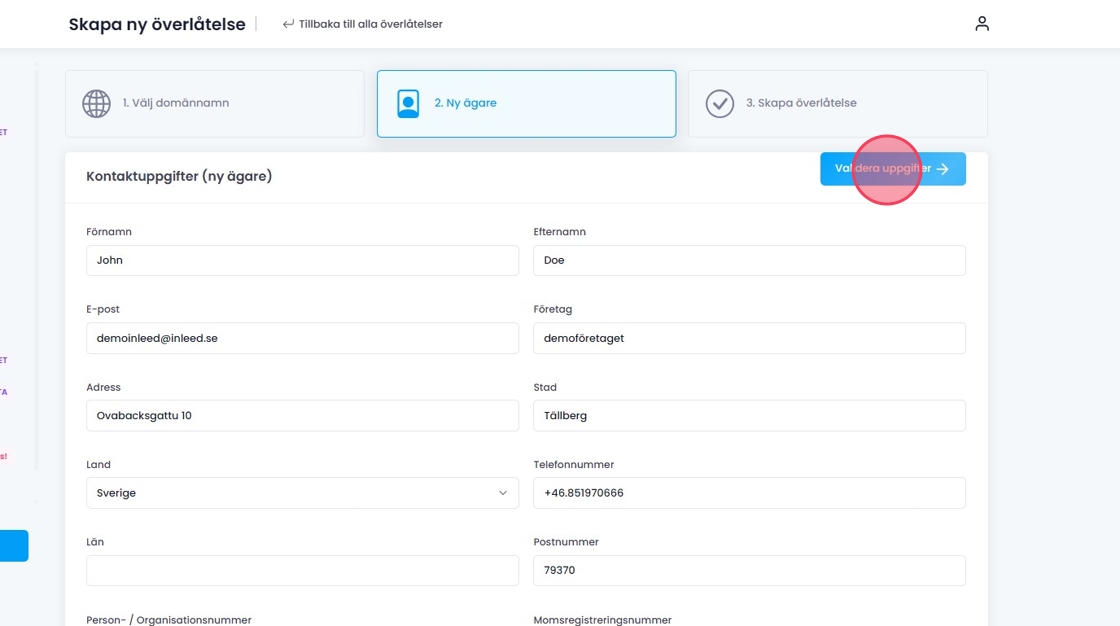Click the Stad field containing Tällberg
The width and height of the screenshot is (1120, 626).
coord(749,416)
